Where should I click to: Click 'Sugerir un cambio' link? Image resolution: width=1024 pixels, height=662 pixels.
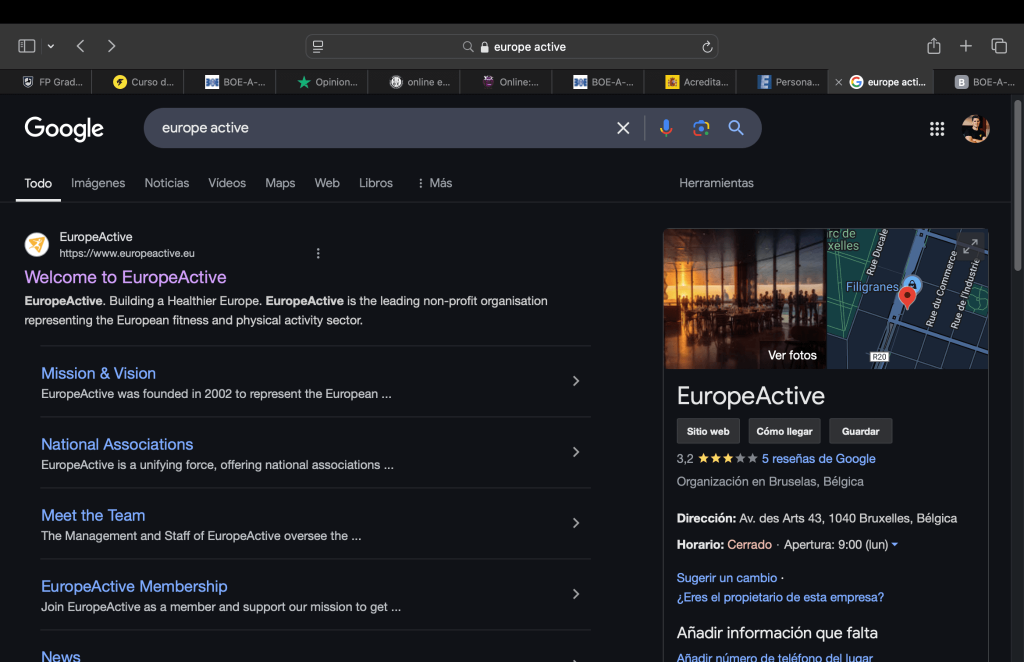(x=727, y=578)
